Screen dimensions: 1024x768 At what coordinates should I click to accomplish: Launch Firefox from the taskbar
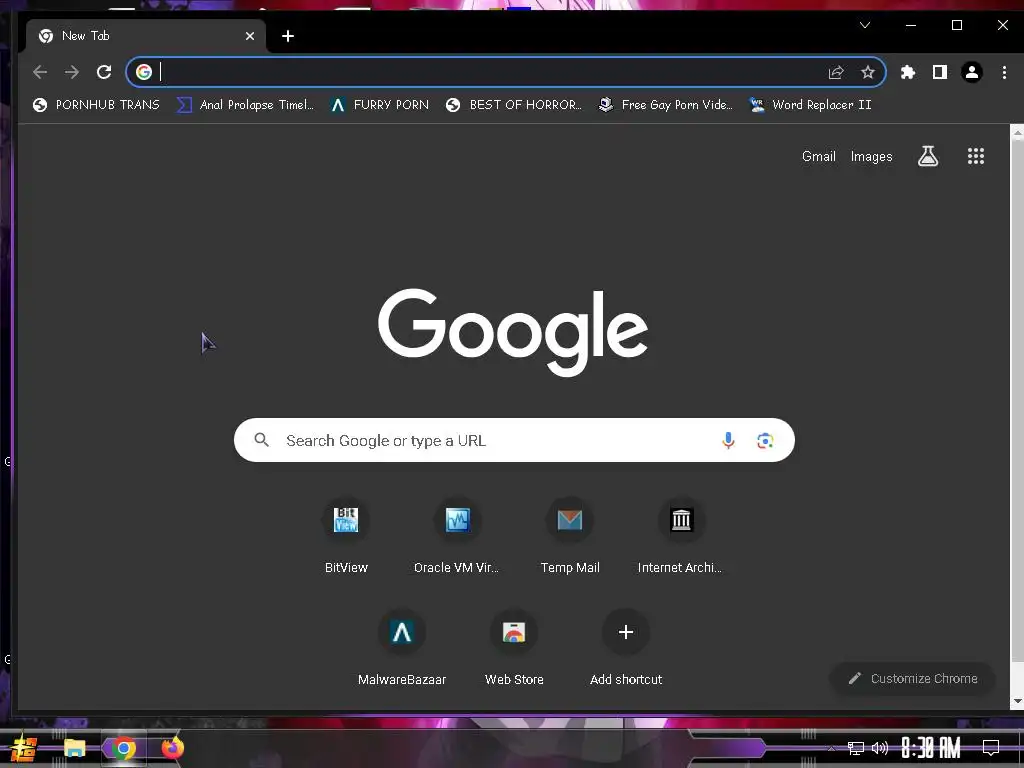coord(172,748)
